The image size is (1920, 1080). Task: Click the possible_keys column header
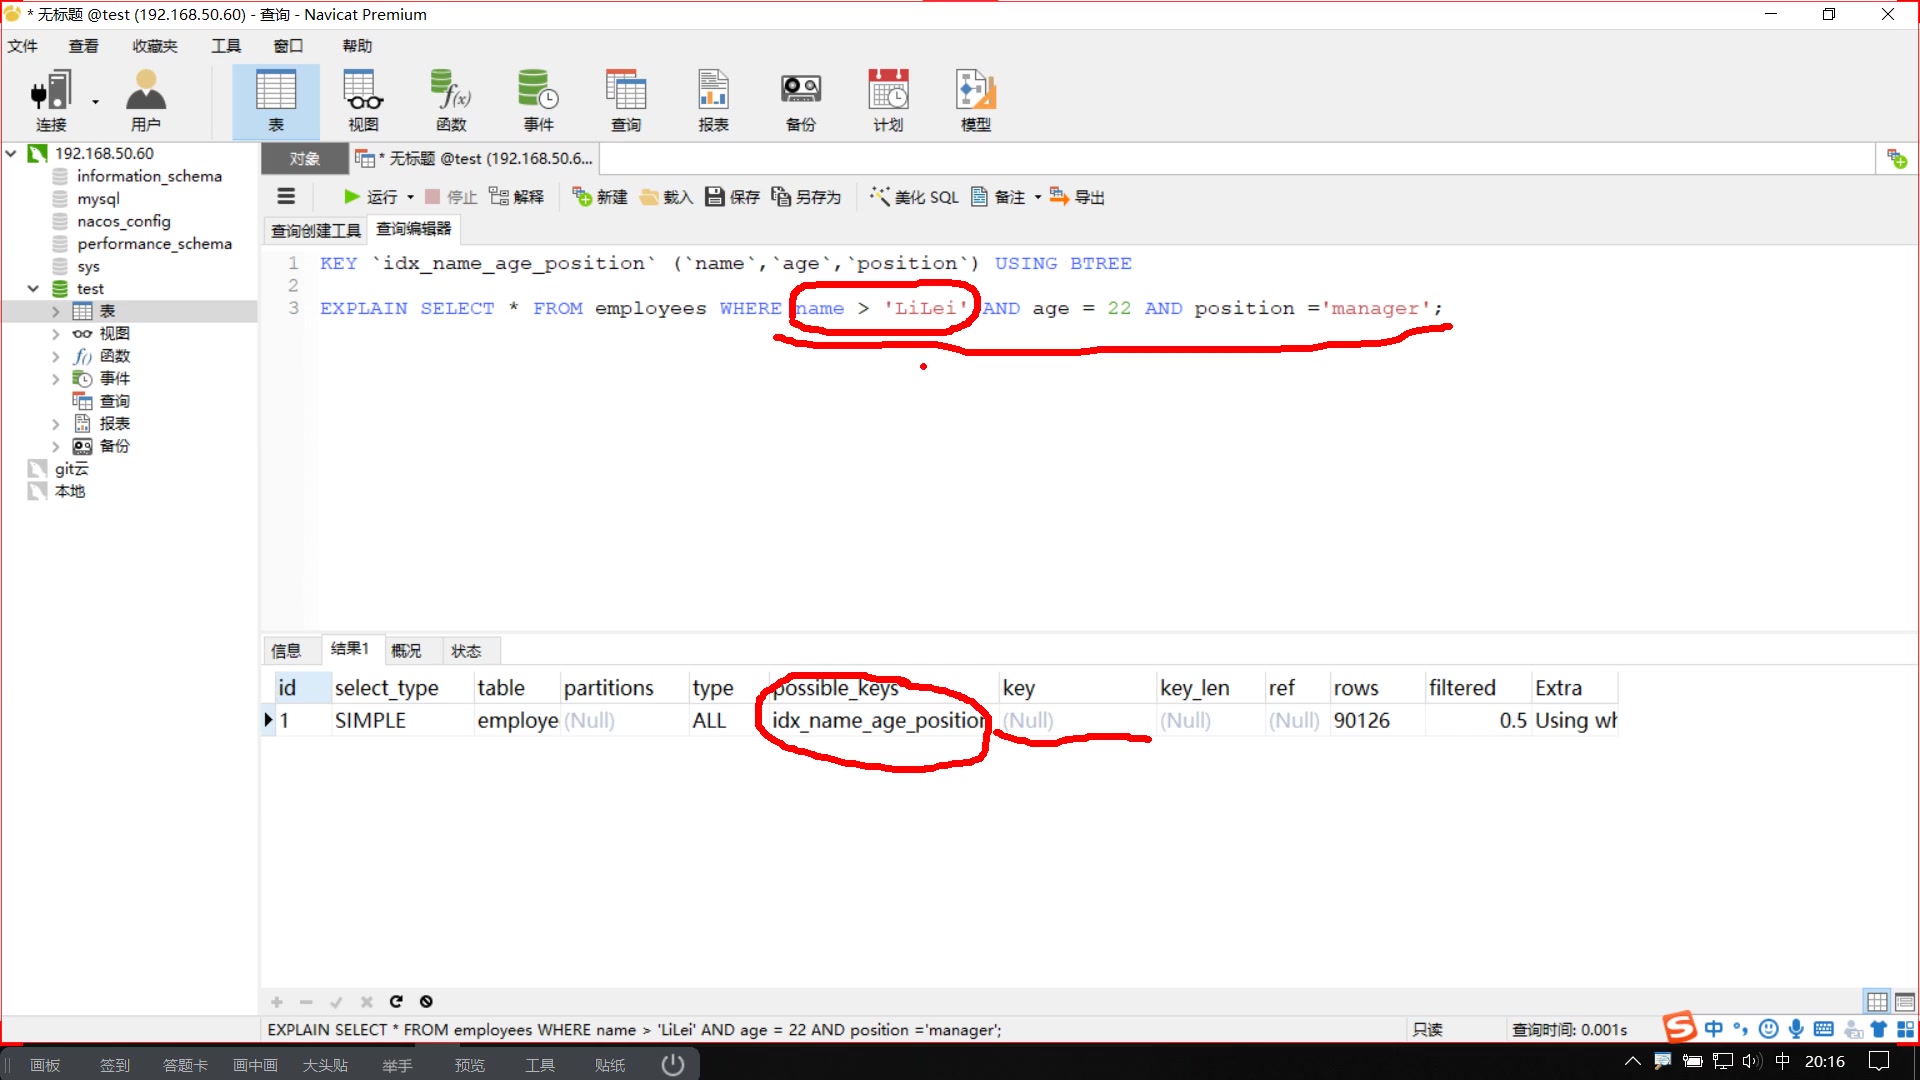click(x=883, y=688)
